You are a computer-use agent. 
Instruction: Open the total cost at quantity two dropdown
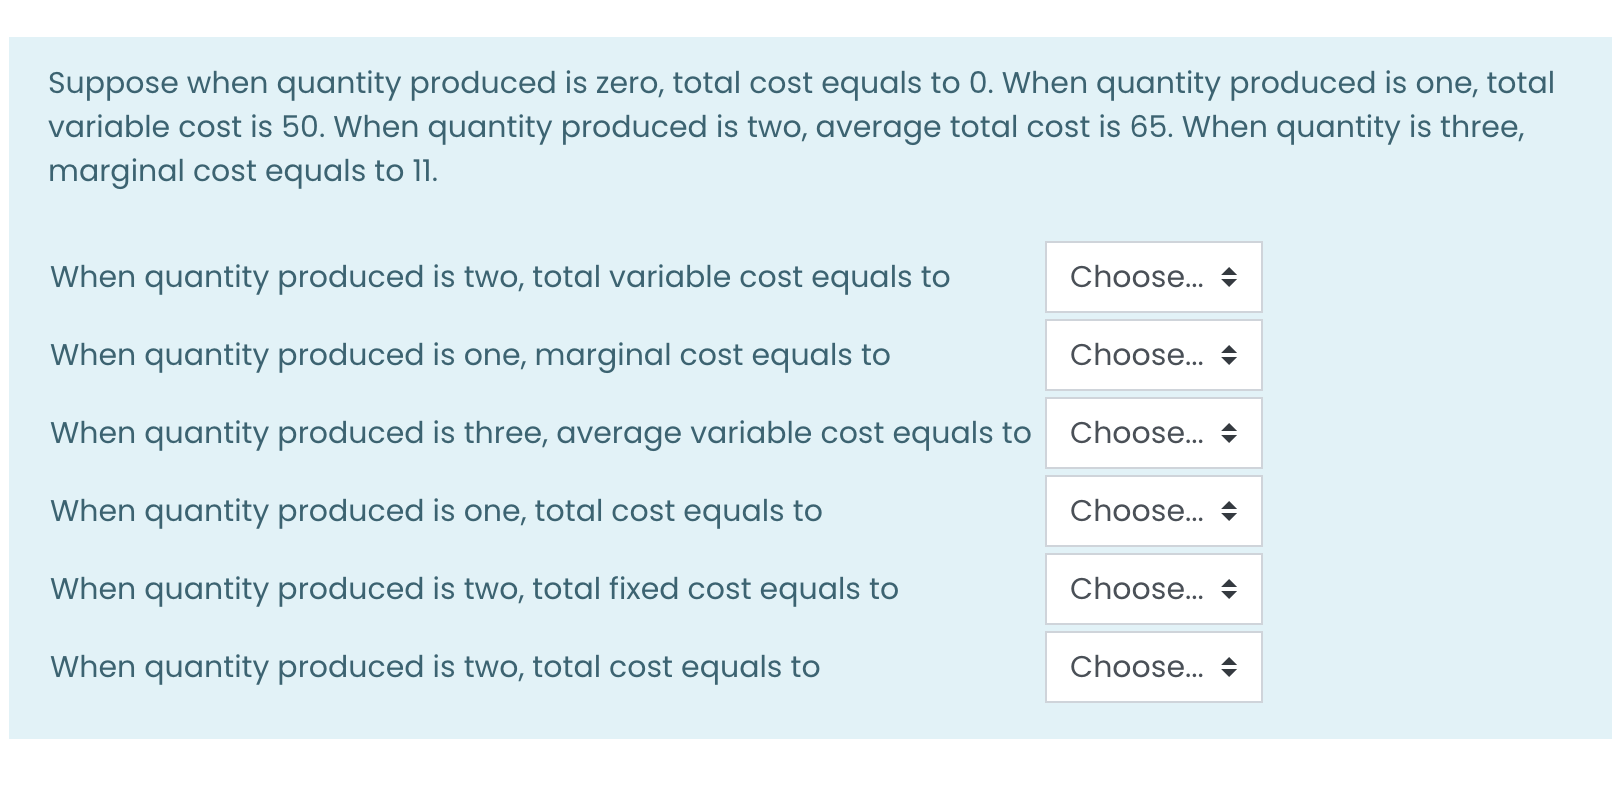1153,667
